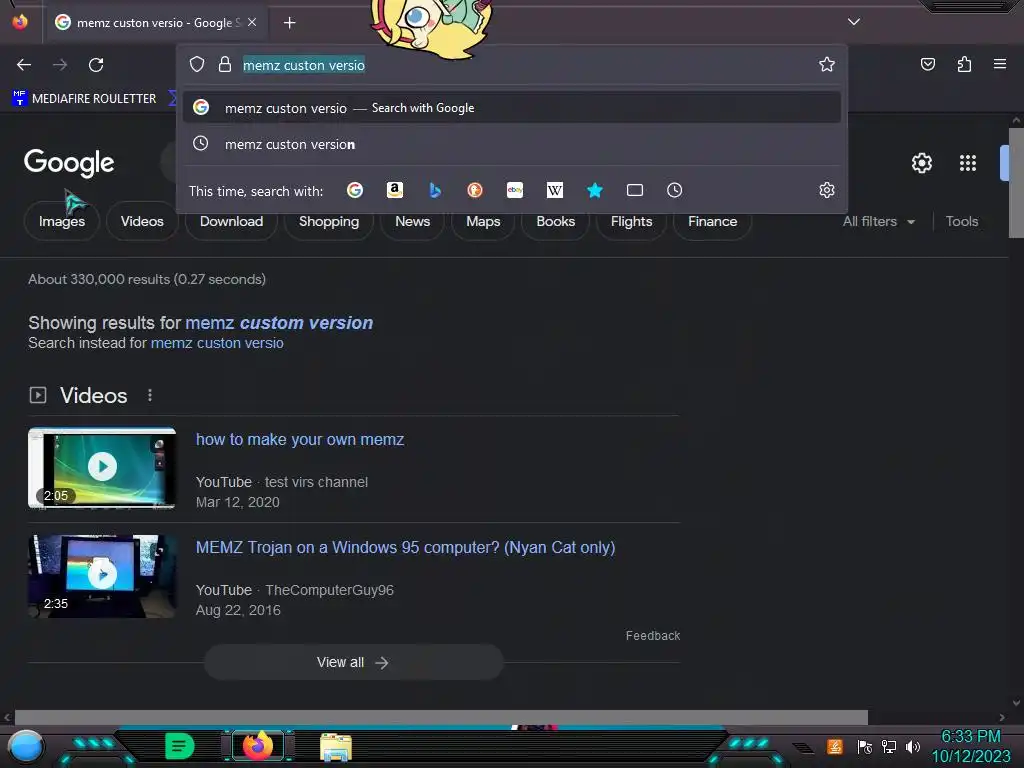The image size is (1024, 768).
Task: Open the network tray icon
Action: tap(888, 746)
